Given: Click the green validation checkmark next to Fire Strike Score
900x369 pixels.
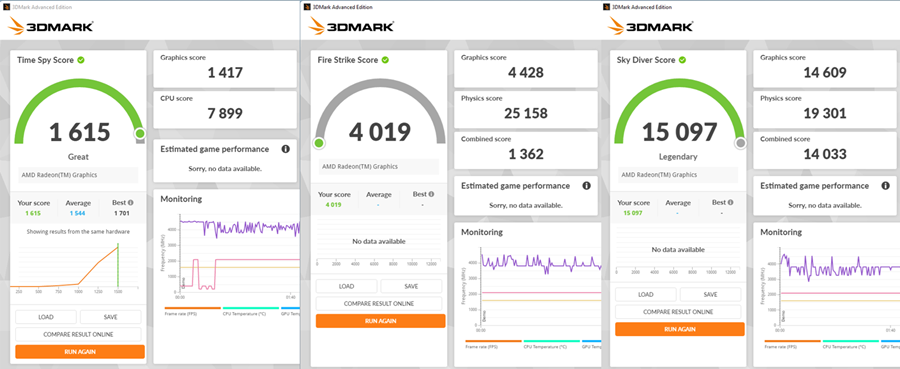Looking at the screenshot, I should click(x=385, y=60).
